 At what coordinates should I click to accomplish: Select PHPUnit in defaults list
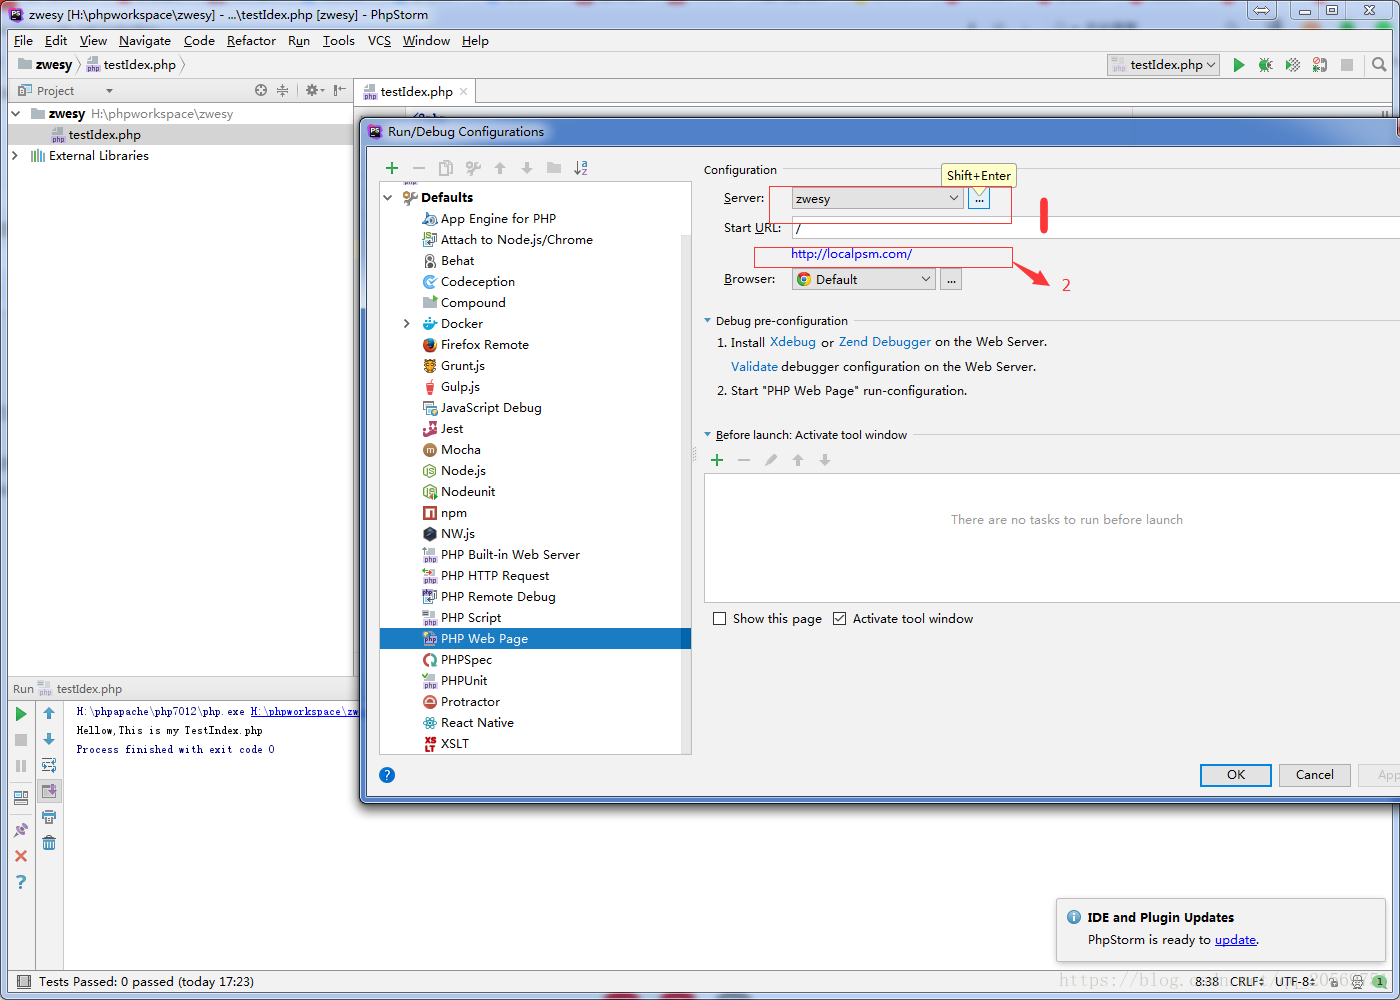(464, 681)
